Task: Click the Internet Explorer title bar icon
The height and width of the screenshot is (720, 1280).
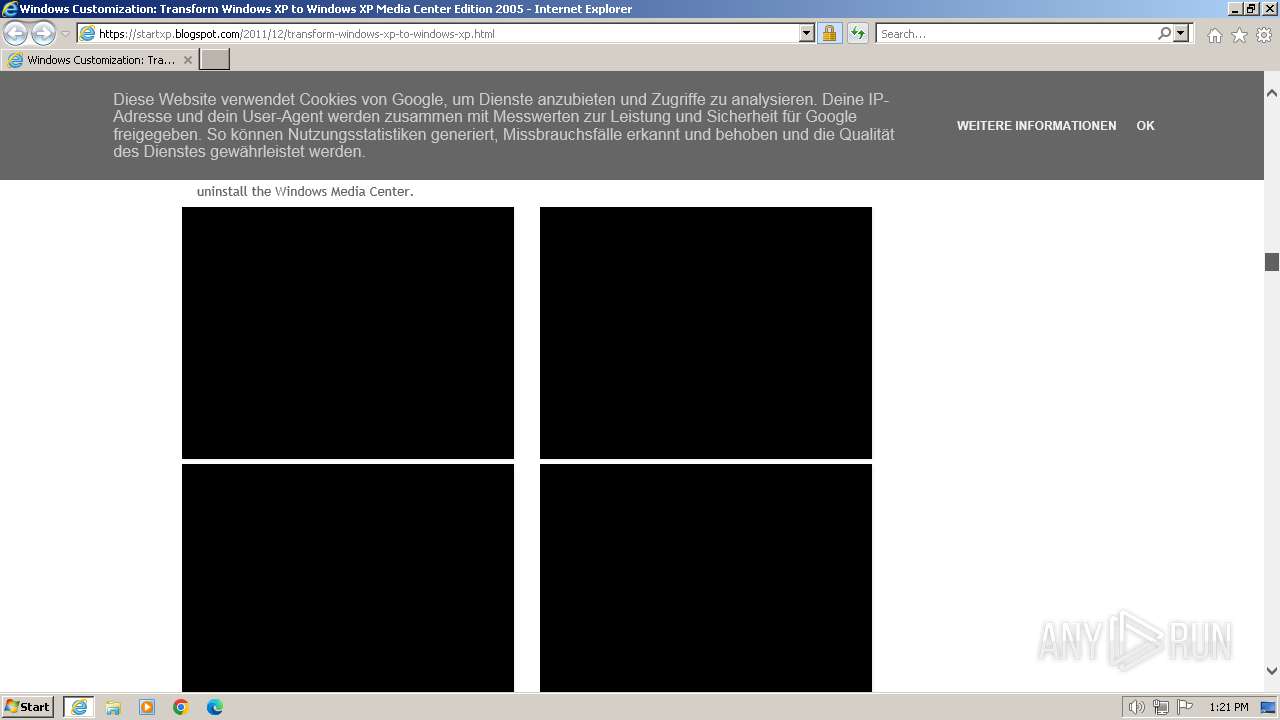Action: tap(9, 9)
